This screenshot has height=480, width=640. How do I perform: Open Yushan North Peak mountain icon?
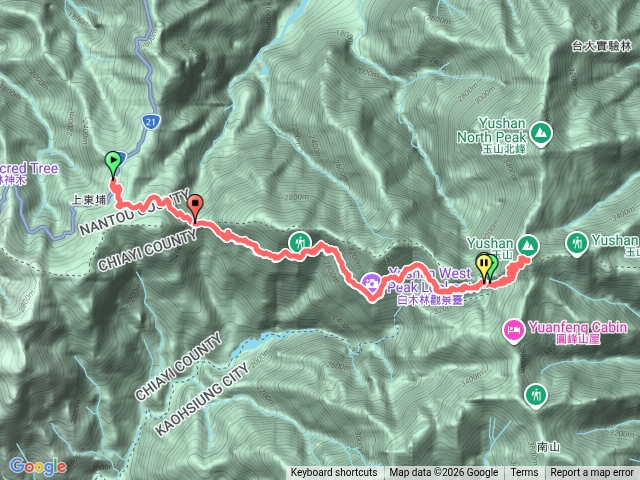(541, 134)
